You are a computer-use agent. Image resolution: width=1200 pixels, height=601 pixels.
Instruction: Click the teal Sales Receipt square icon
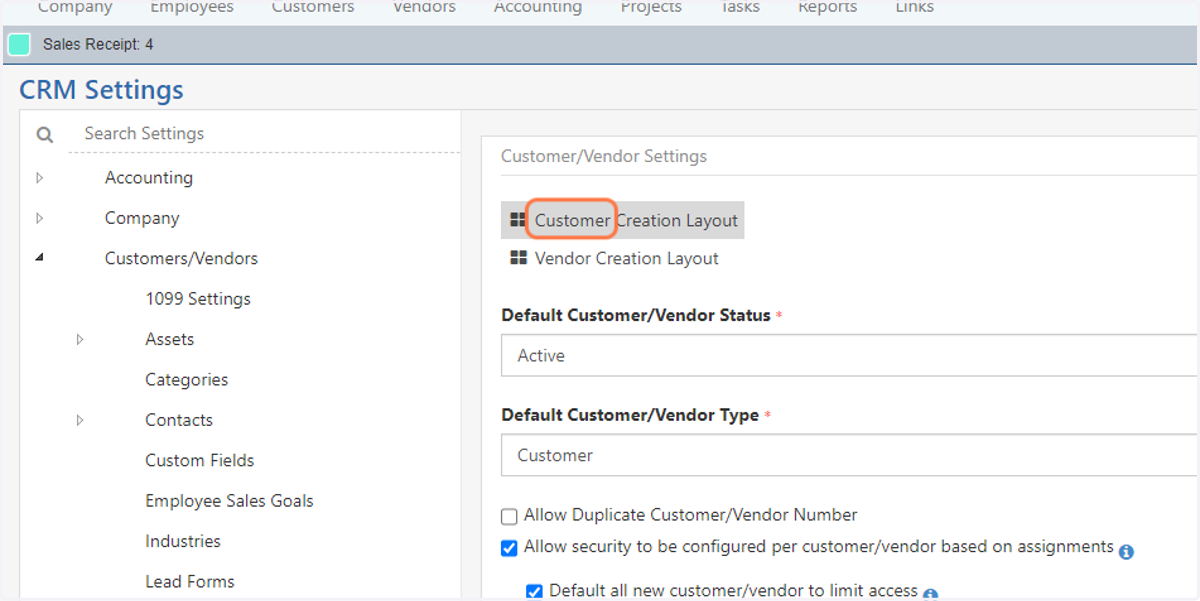tap(19, 45)
